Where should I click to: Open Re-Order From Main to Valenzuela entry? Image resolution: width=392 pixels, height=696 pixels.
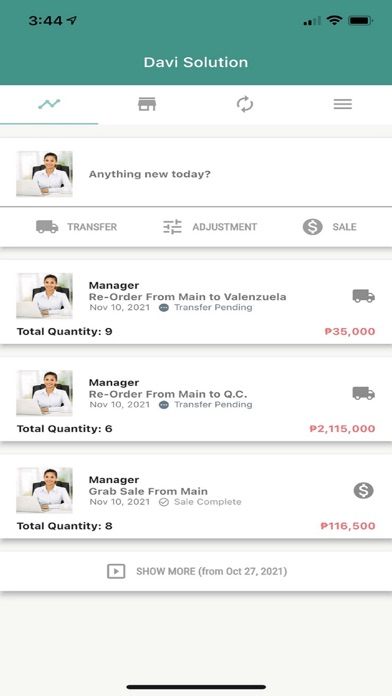pyautogui.click(x=196, y=302)
